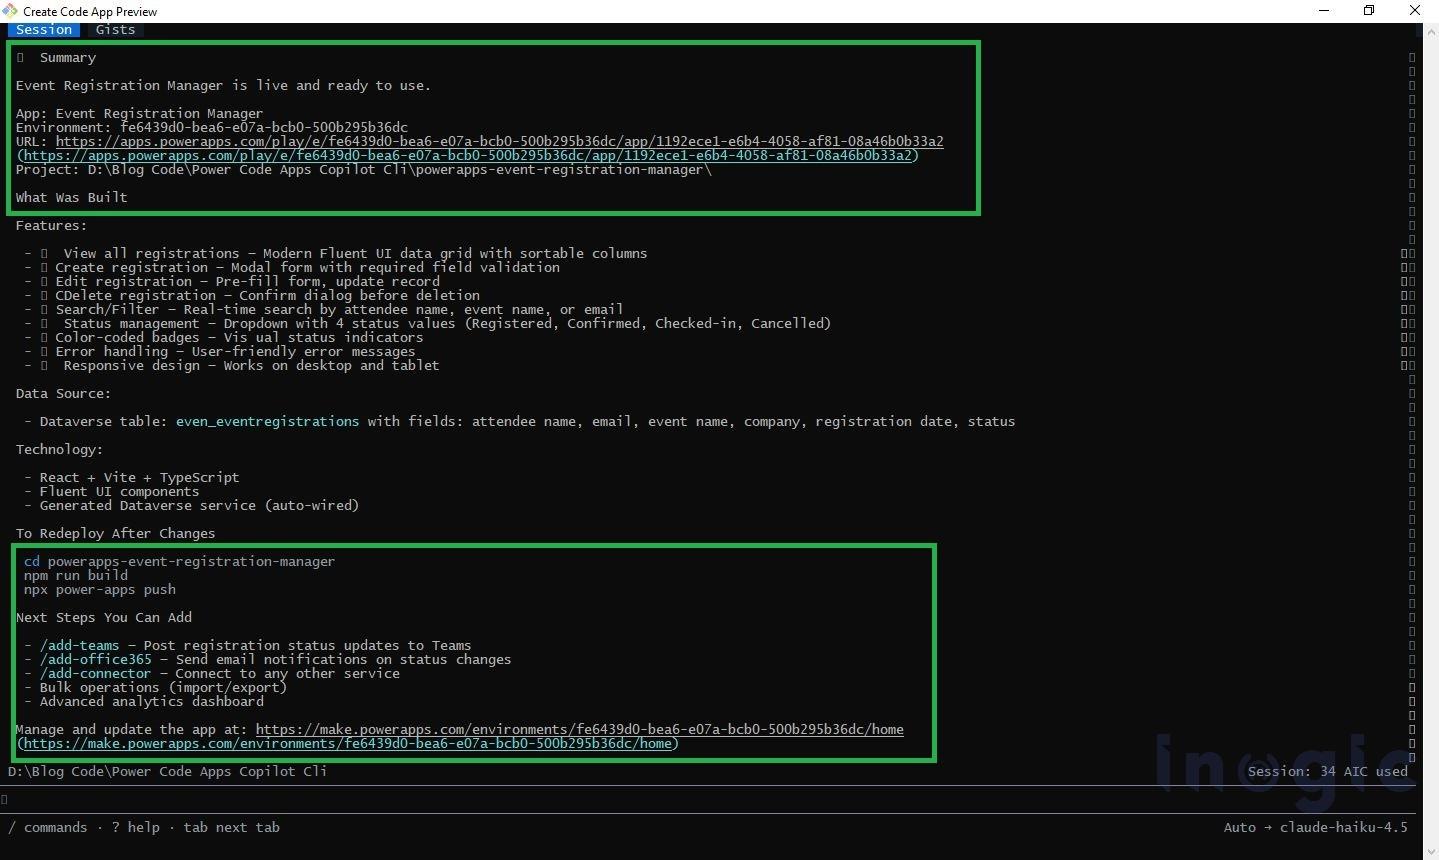Click the 'Features:' heading
The width and height of the screenshot is (1439, 860).
pyautogui.click(x=51, y=225)
